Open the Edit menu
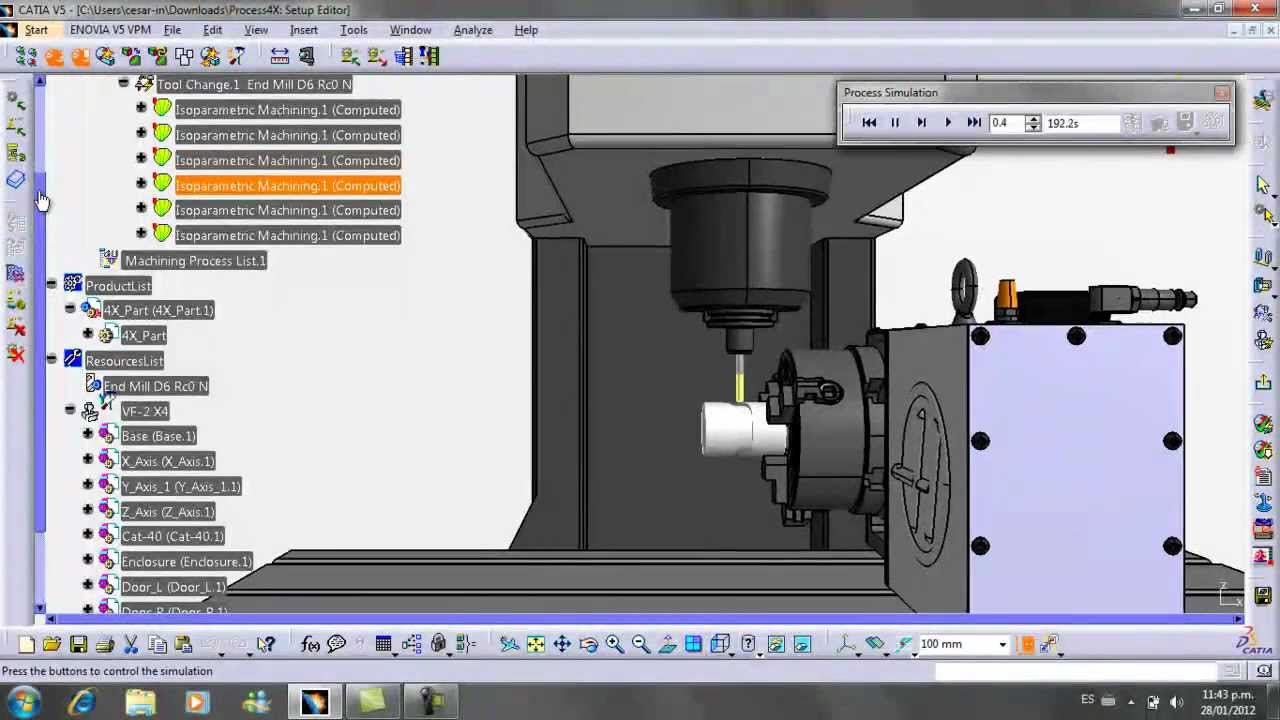 pos(212,30)
